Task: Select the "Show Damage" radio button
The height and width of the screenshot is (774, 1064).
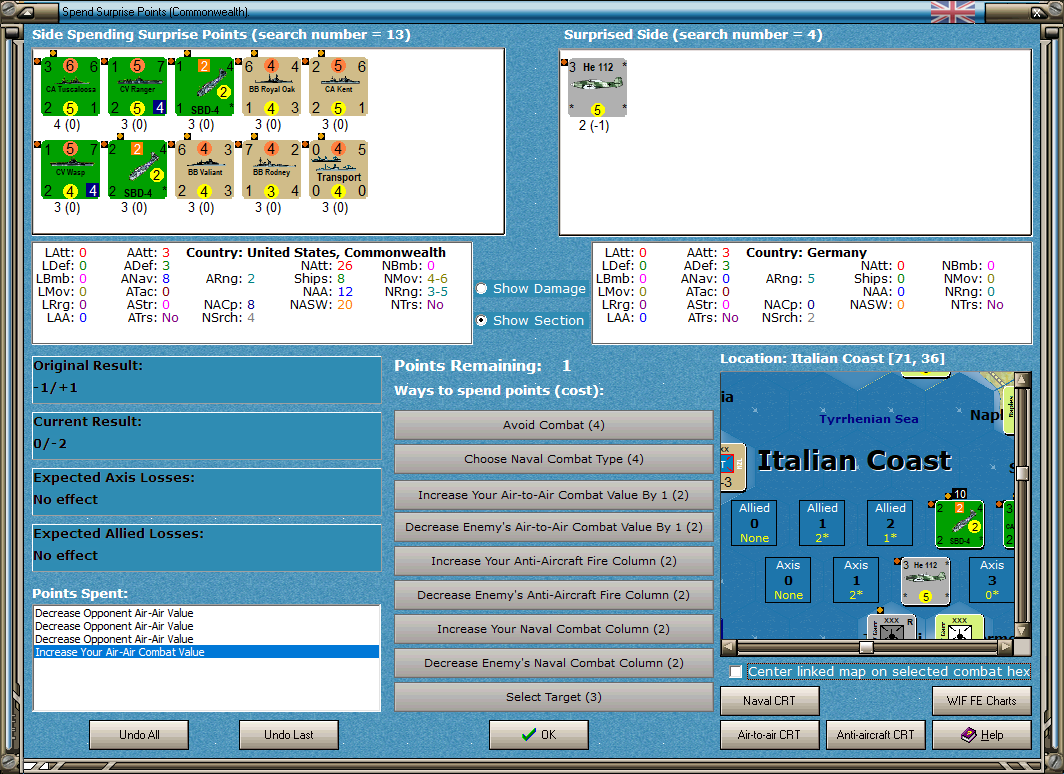Action: pyautogui.click(x=482, y=289)
